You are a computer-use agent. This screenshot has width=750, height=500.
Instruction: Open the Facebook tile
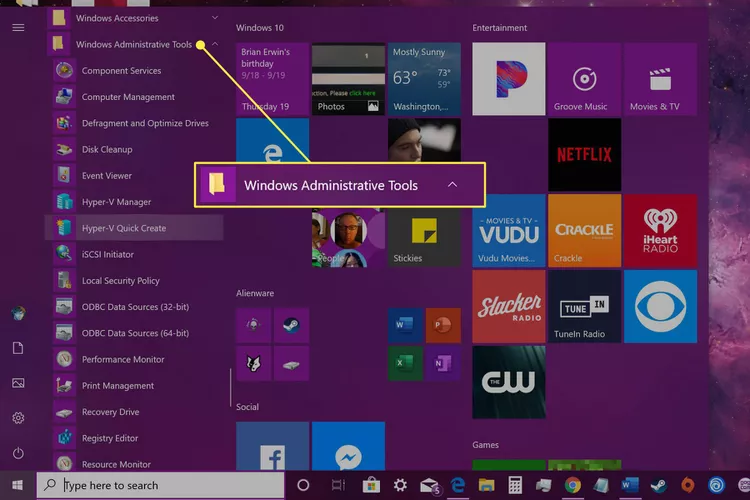tap(272, 446)
